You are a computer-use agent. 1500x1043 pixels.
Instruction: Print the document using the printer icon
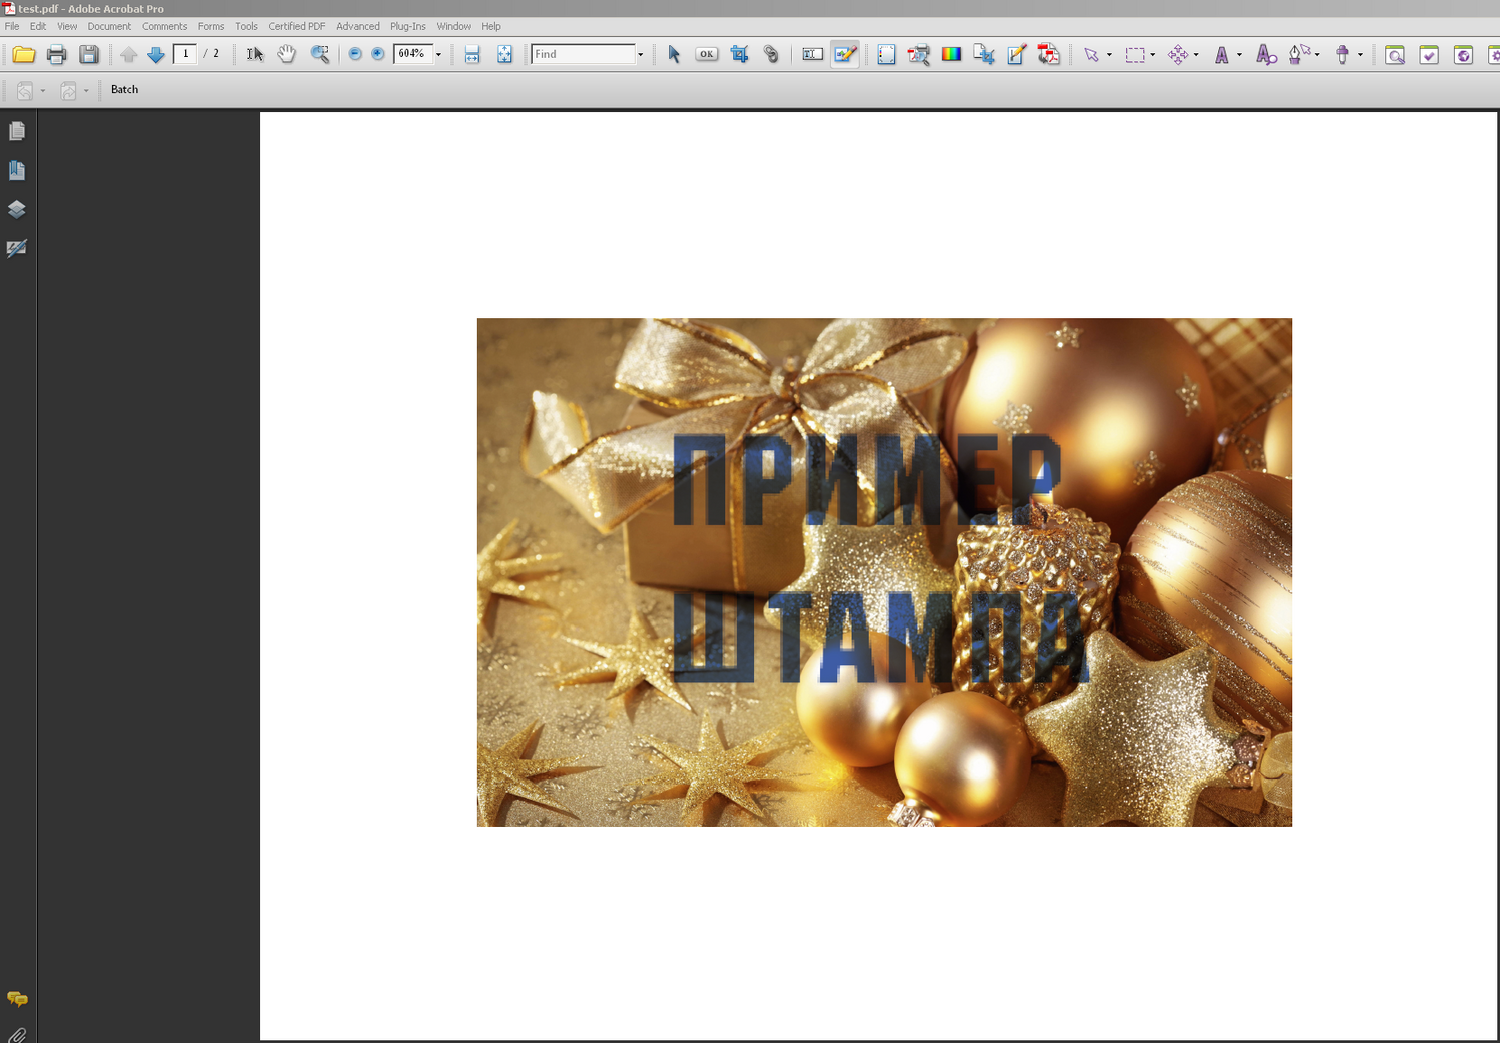[56, 54]
